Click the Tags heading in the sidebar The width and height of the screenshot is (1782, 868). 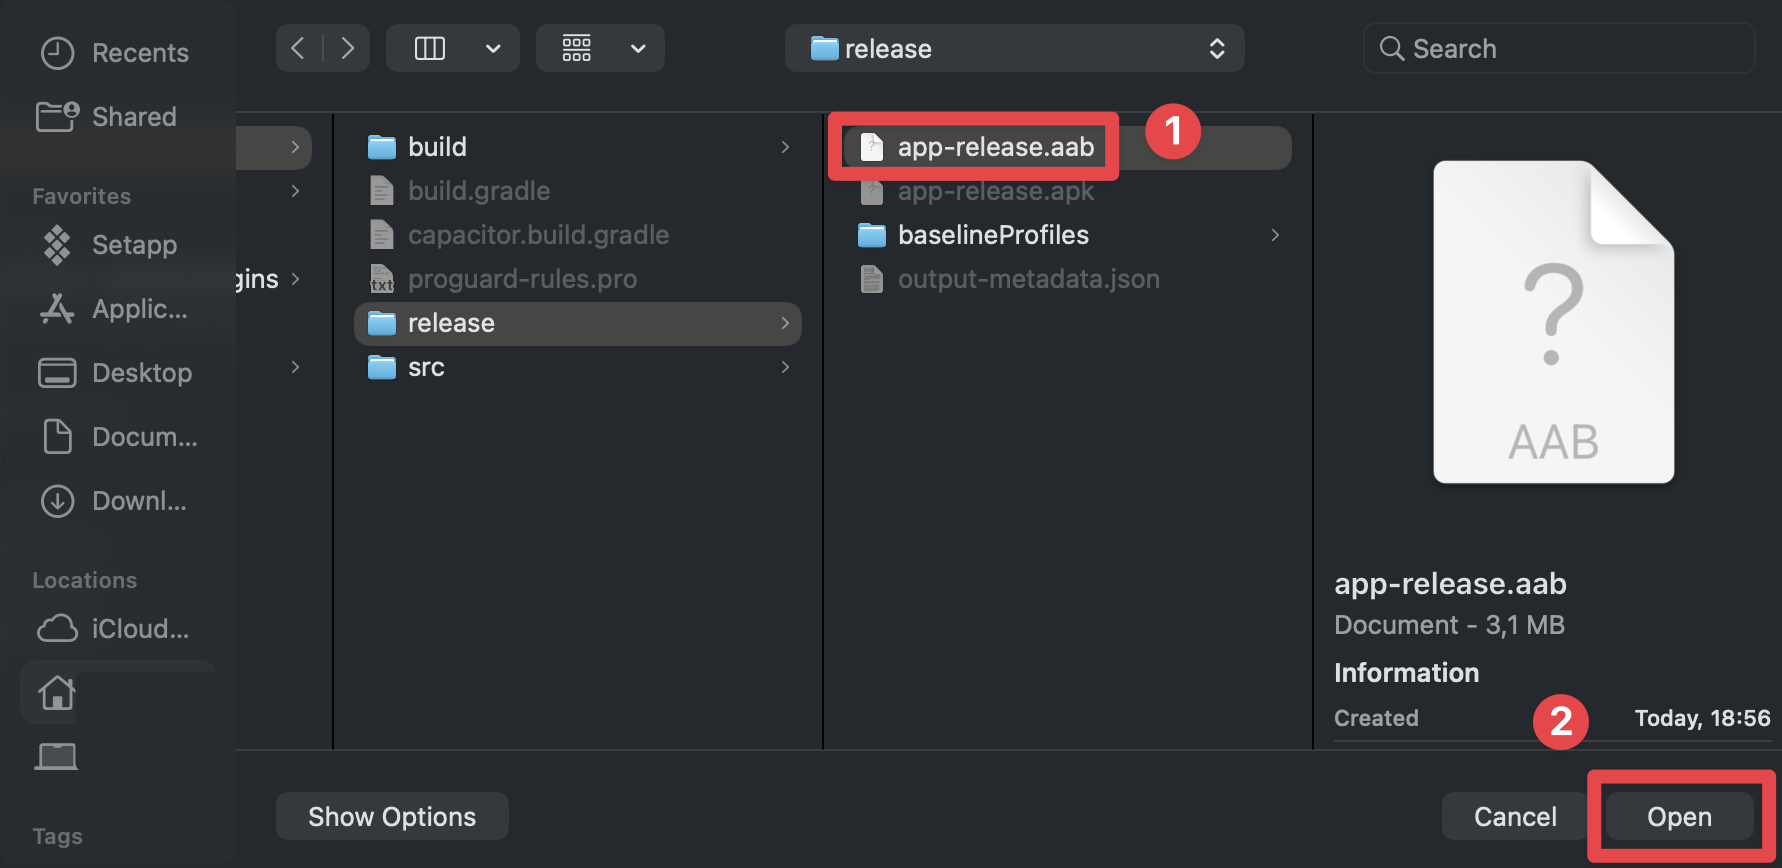tap(57, 836)
